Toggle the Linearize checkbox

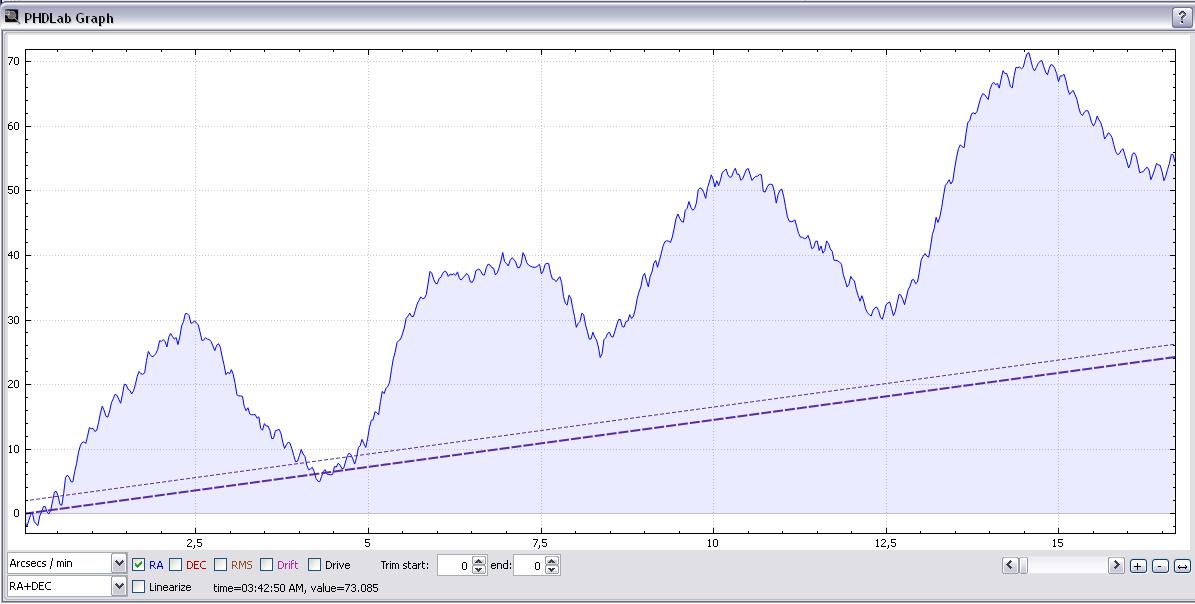[139, 586]
